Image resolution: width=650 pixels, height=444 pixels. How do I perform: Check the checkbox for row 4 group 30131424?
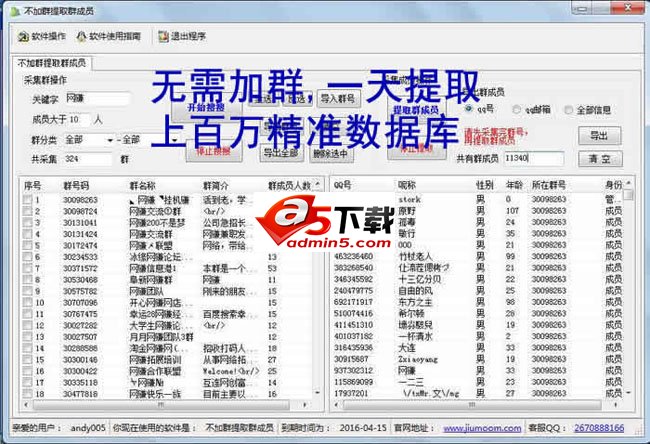[x=28, y=234]
